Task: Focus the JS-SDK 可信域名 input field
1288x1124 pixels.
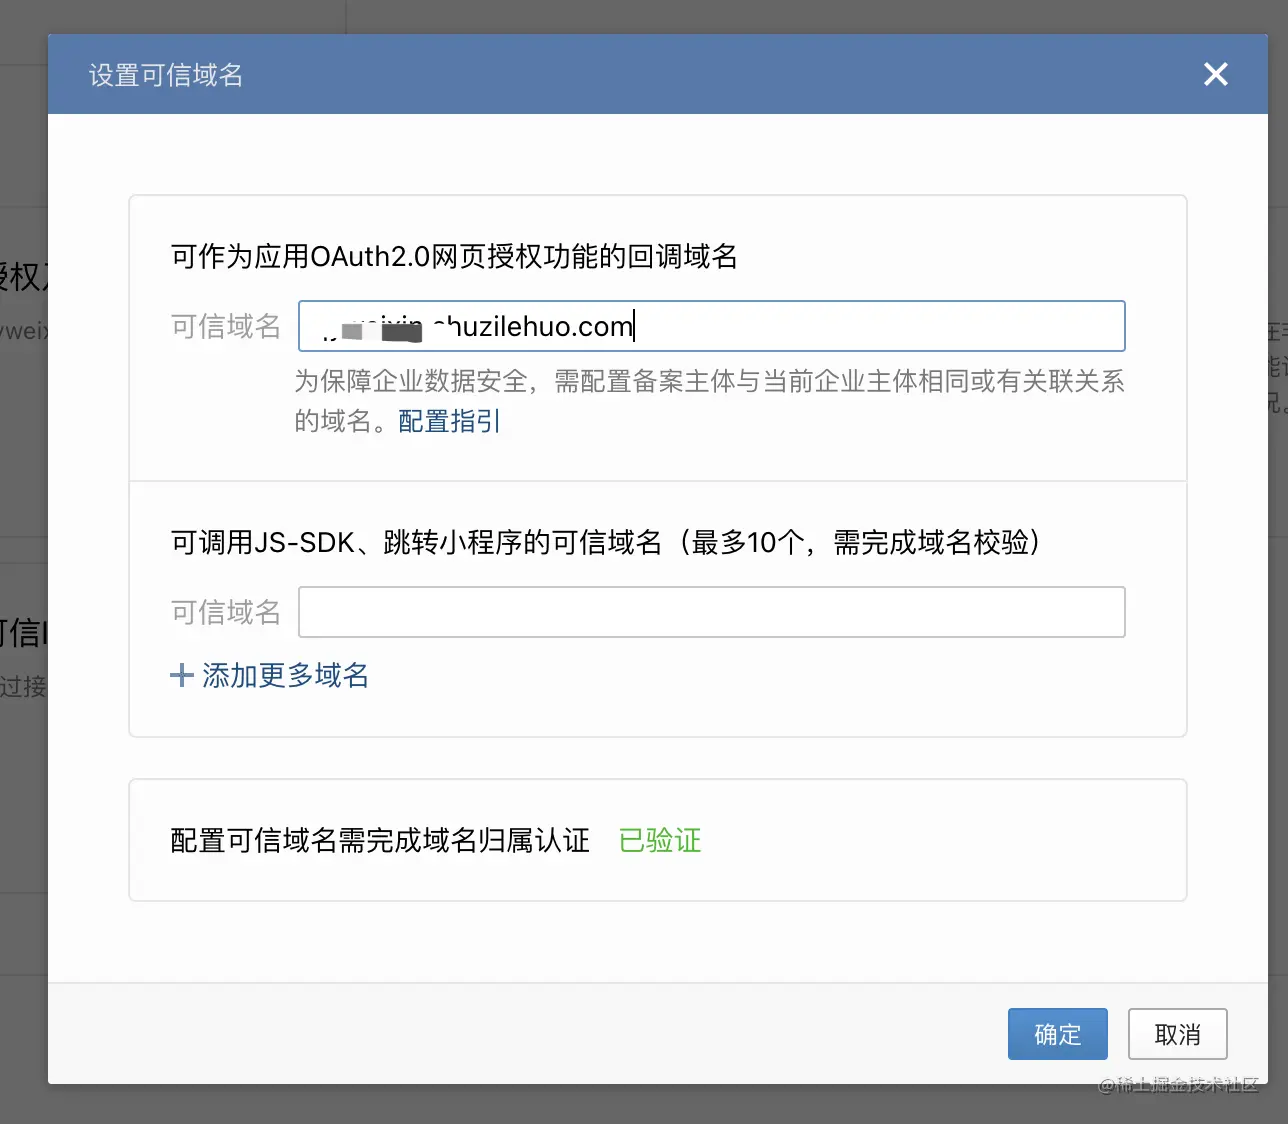Action: coord(711,612)
